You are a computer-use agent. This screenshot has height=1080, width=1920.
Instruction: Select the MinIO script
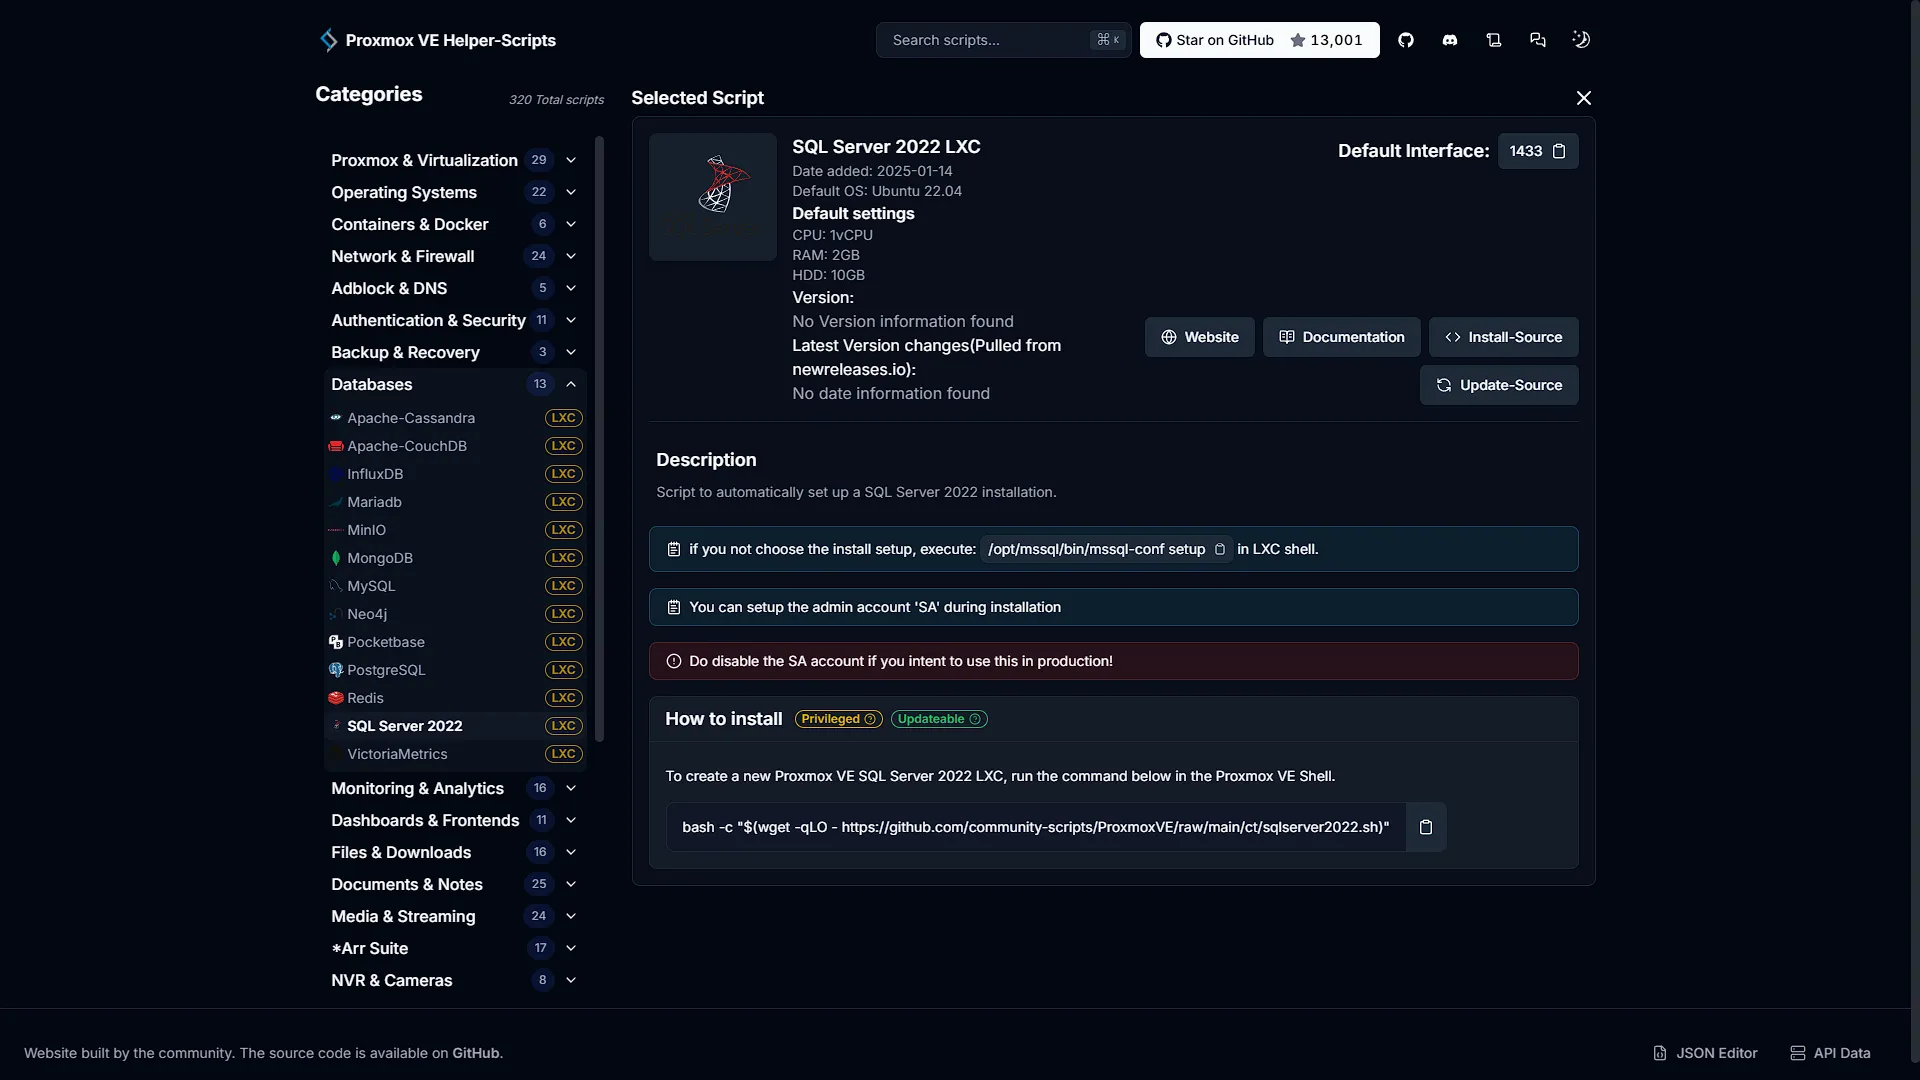click(x=455, y=530)
